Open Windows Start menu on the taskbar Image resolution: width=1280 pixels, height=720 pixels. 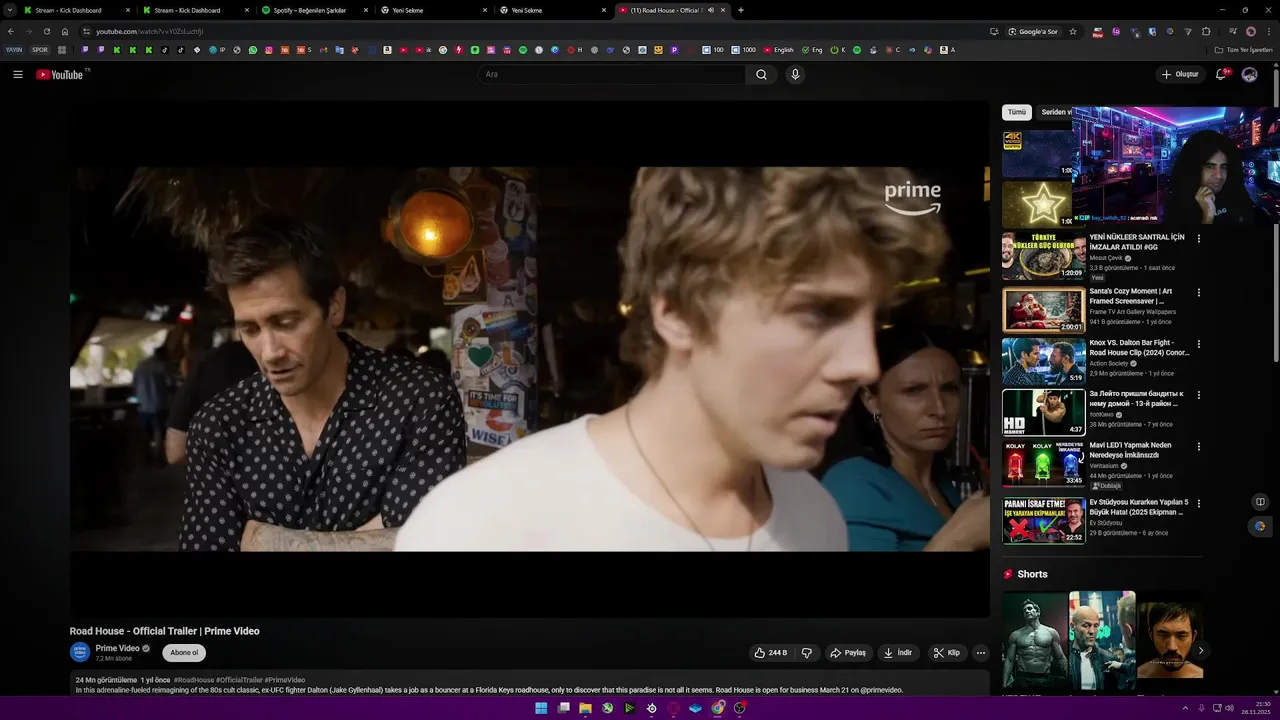(x=541, y=708)
